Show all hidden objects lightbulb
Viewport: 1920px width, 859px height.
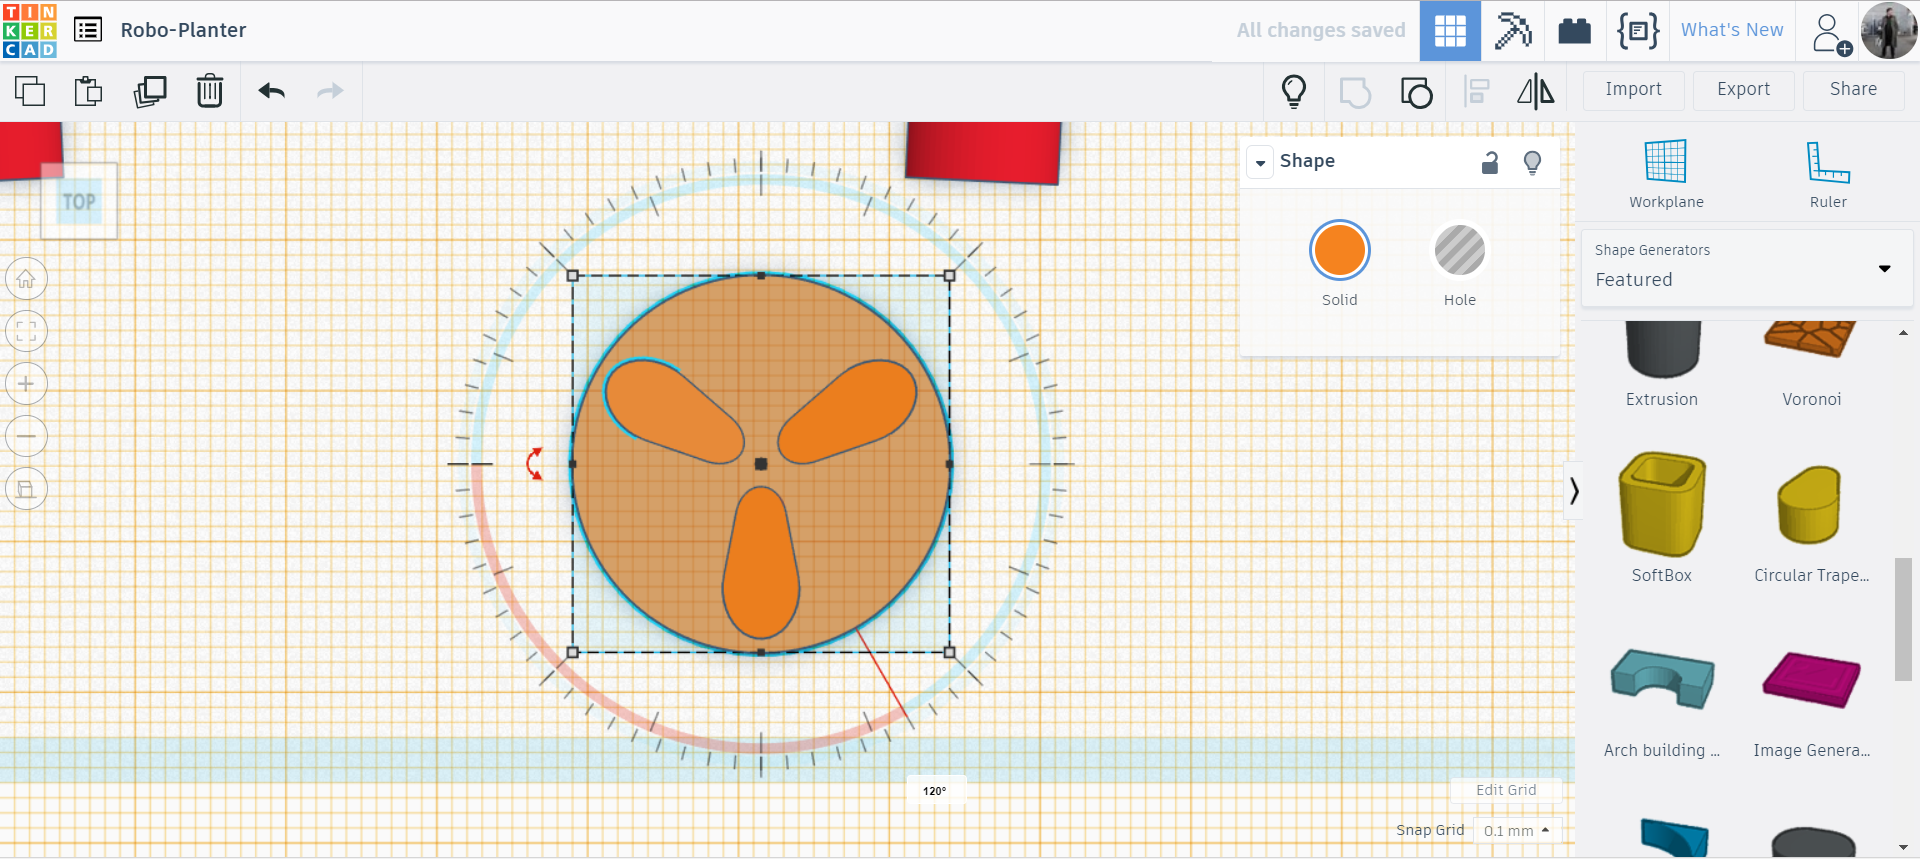click(1294, 91)
